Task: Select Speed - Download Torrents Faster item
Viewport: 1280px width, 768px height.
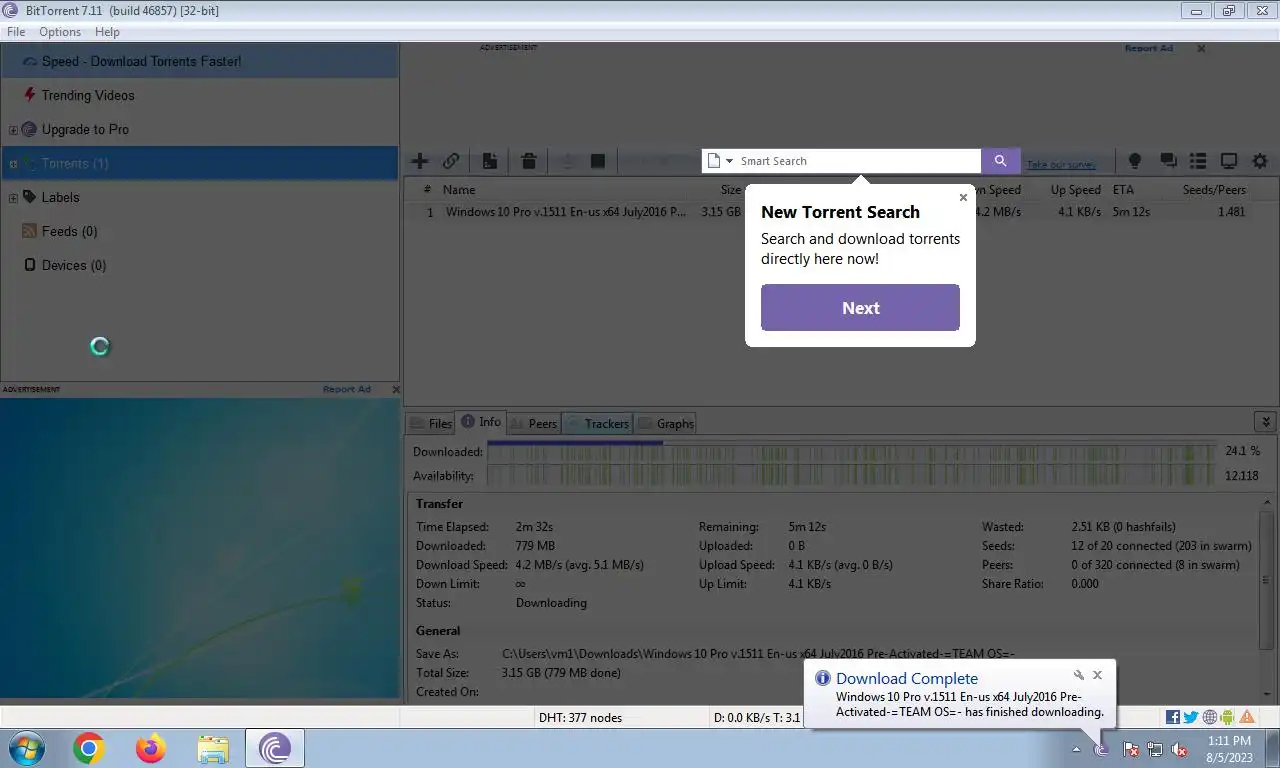Action: point(200,61)
